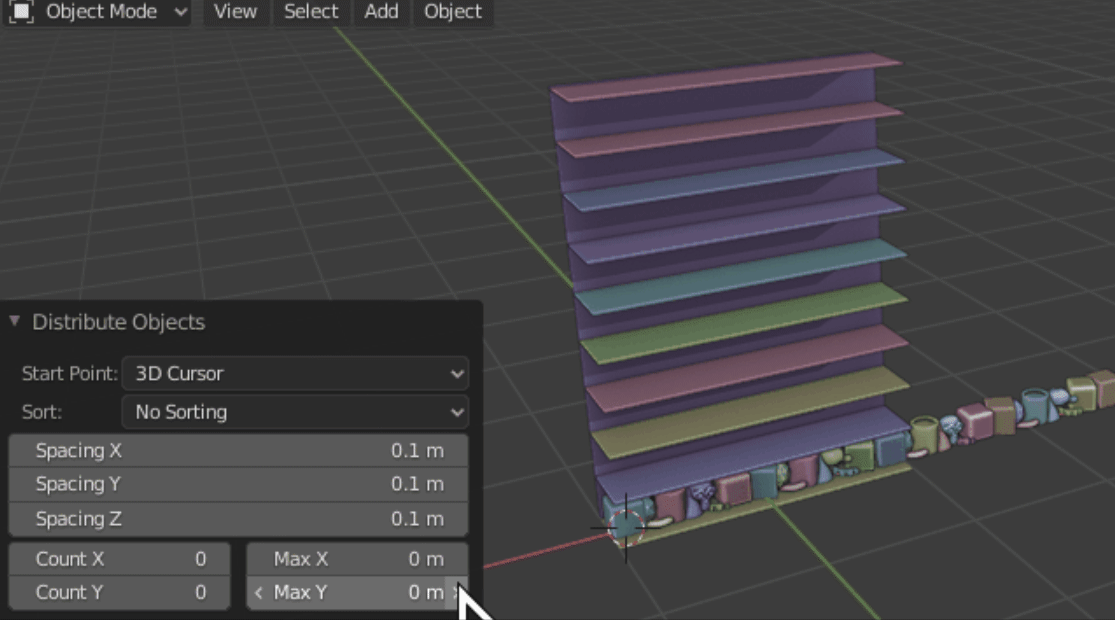1115x620 pixels.
Task: Edit the Spacing Y value
Action: click(x=238, y=484)
